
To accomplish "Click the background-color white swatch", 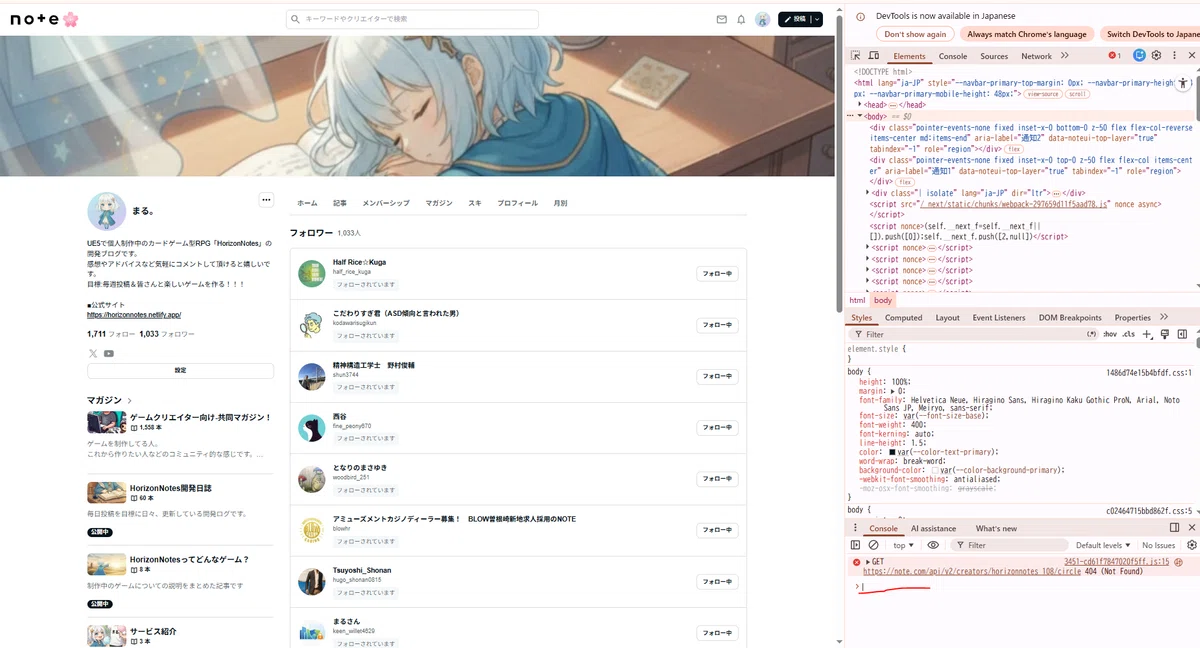I will 935,469.
